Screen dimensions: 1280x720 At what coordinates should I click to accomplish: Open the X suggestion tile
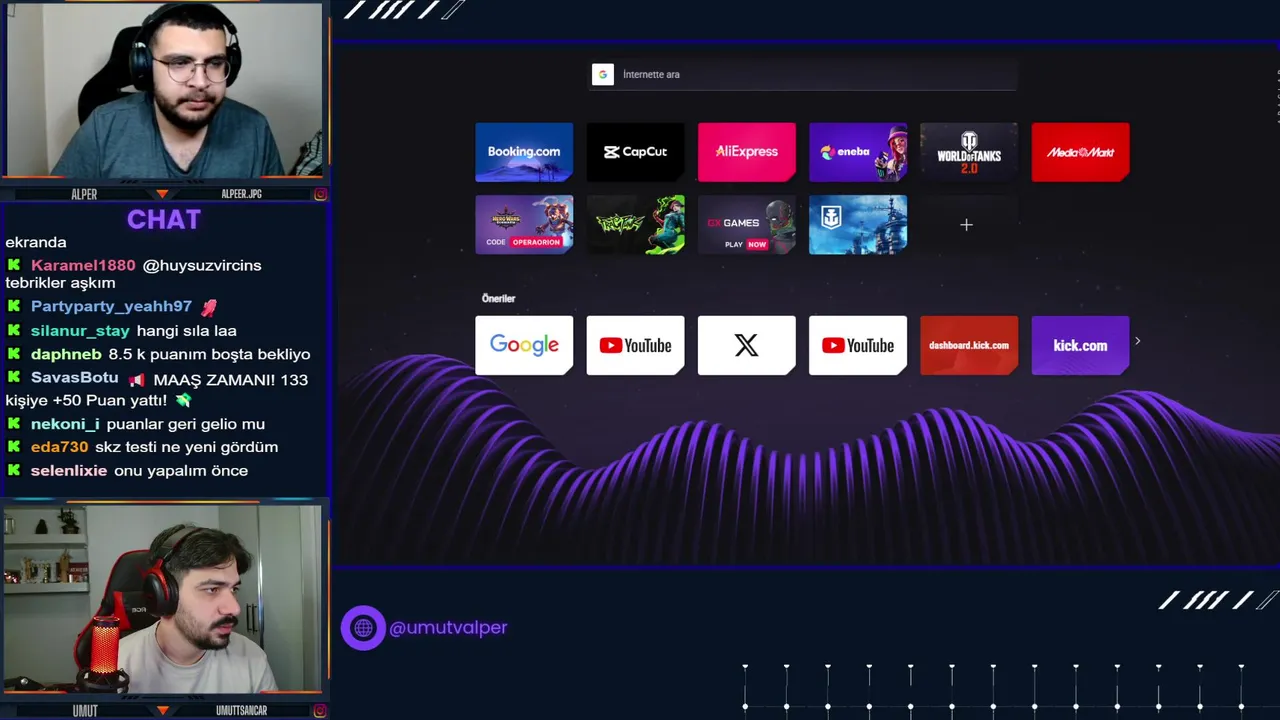click(x=746, y=345)
